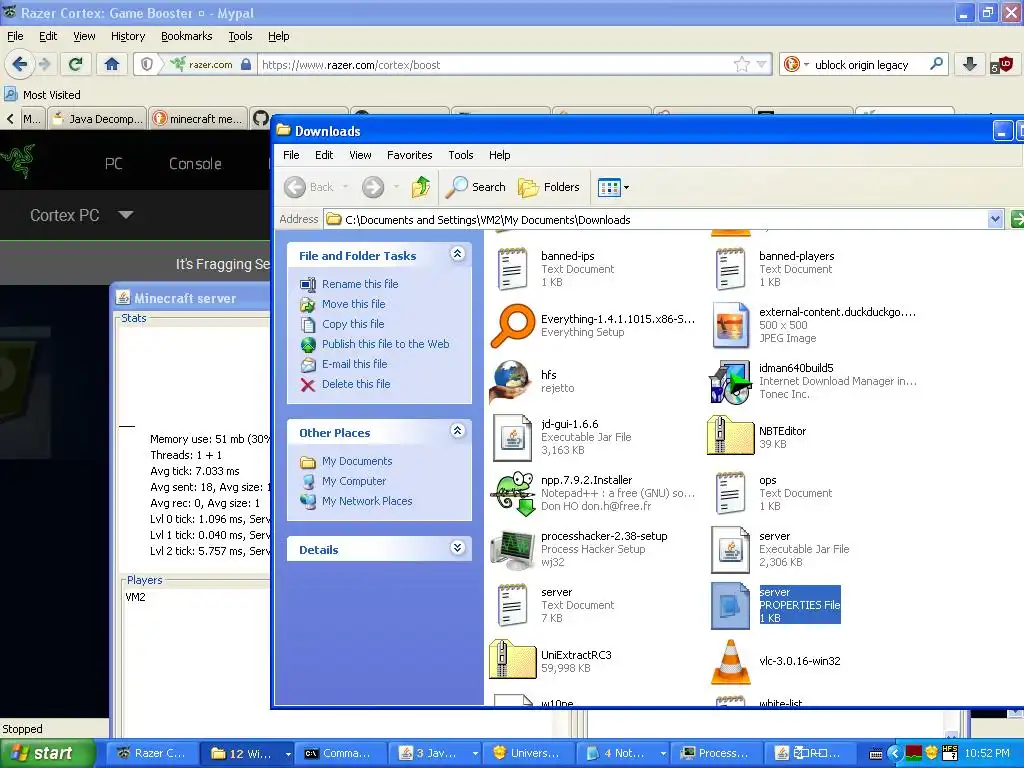Screen dimensions: 1024x768
Task: Select the NBTEditor zip icon
Action: click(730, 436)
